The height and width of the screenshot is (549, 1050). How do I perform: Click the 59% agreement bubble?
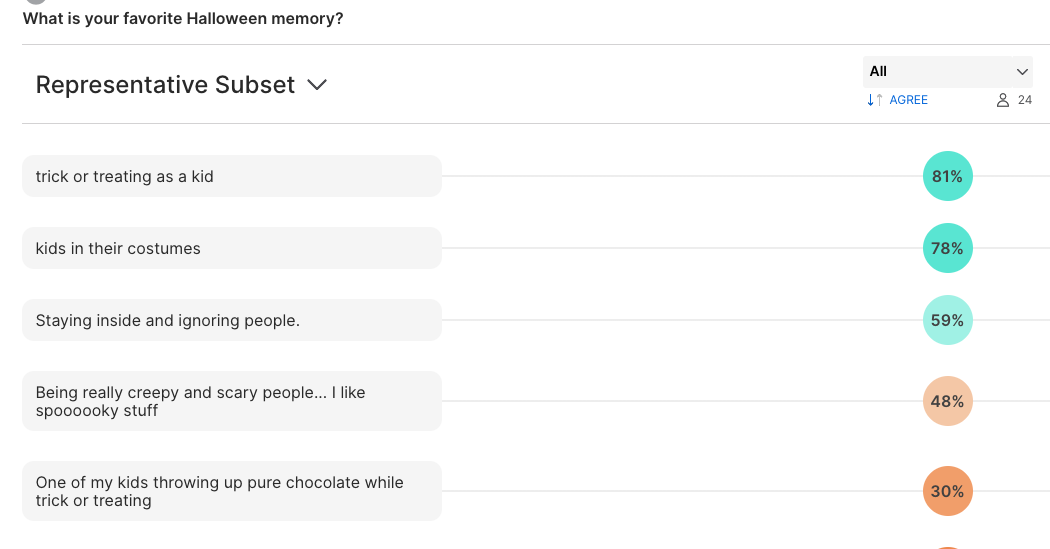[948, 320]
